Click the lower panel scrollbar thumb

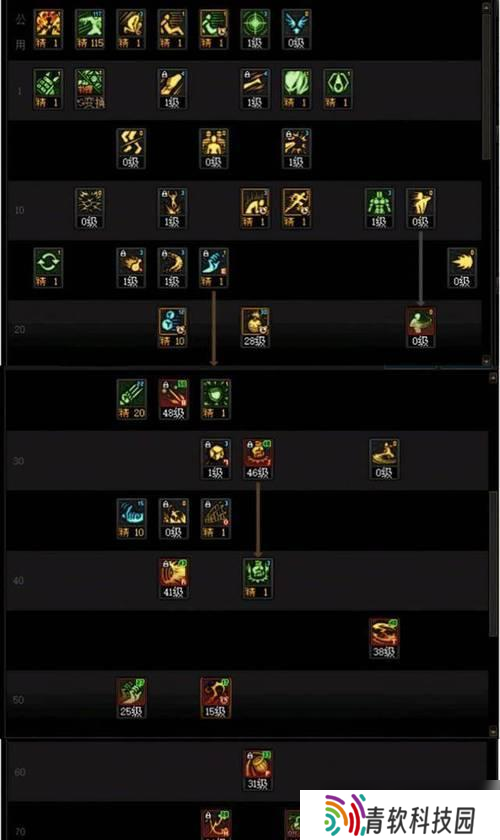pos(493,562)
